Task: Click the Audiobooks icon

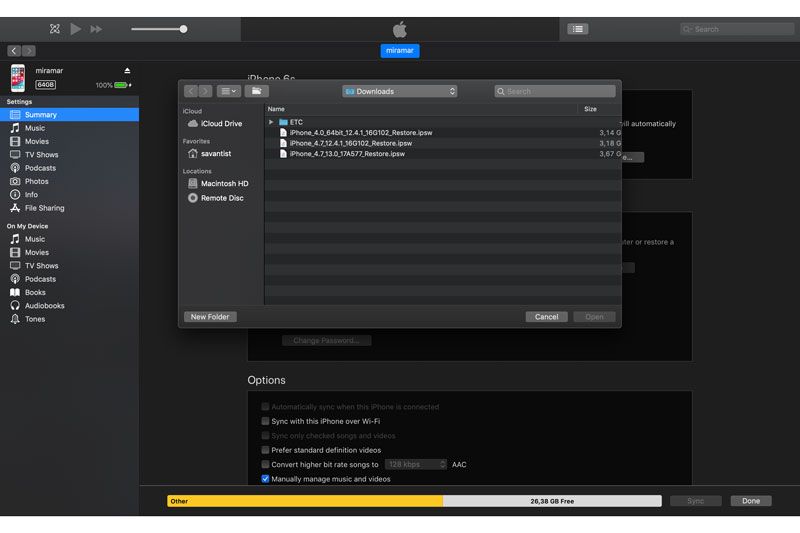Action: coord(15,306)
